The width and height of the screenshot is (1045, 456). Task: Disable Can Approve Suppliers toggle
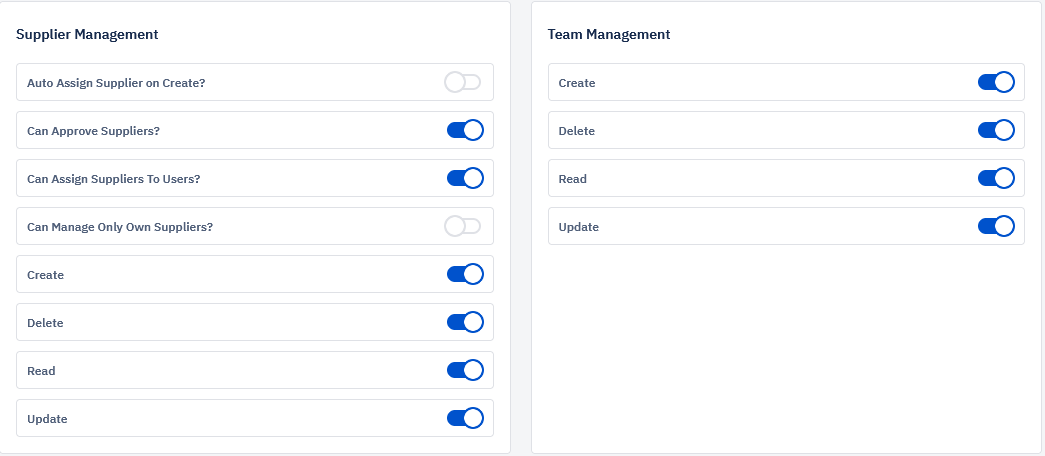(x=465, y=130)
